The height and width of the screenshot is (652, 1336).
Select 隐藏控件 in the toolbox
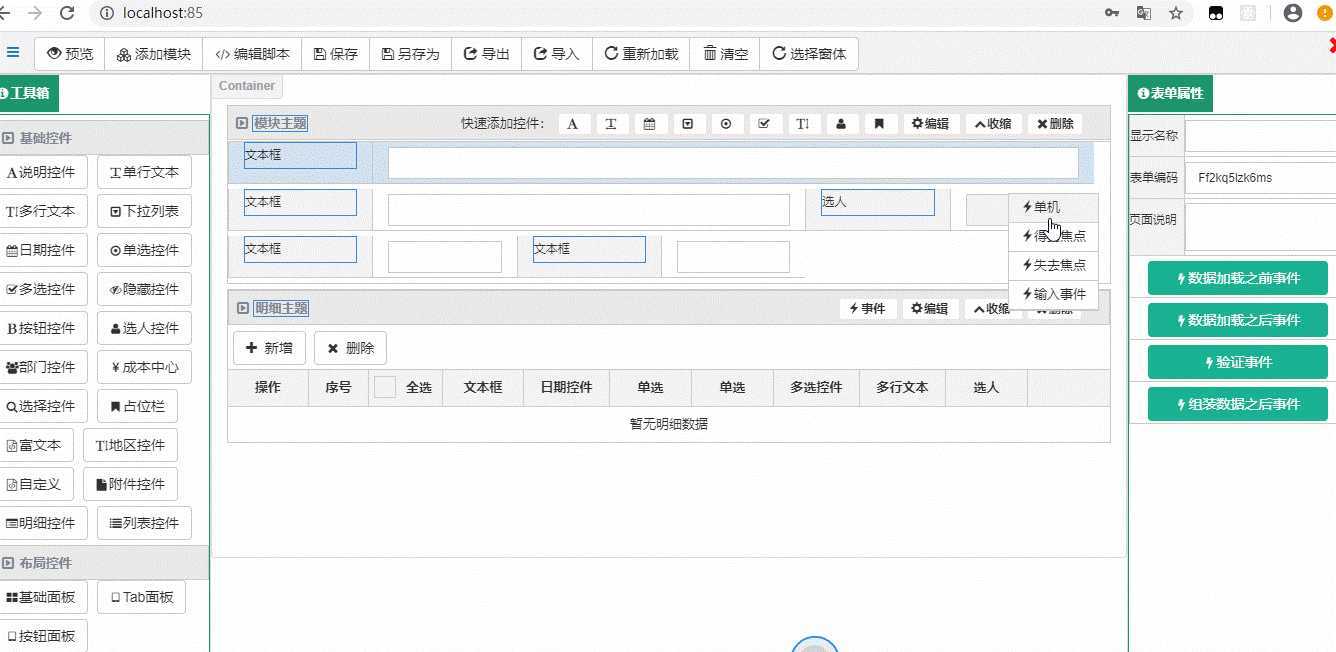[x=144, y=289]
